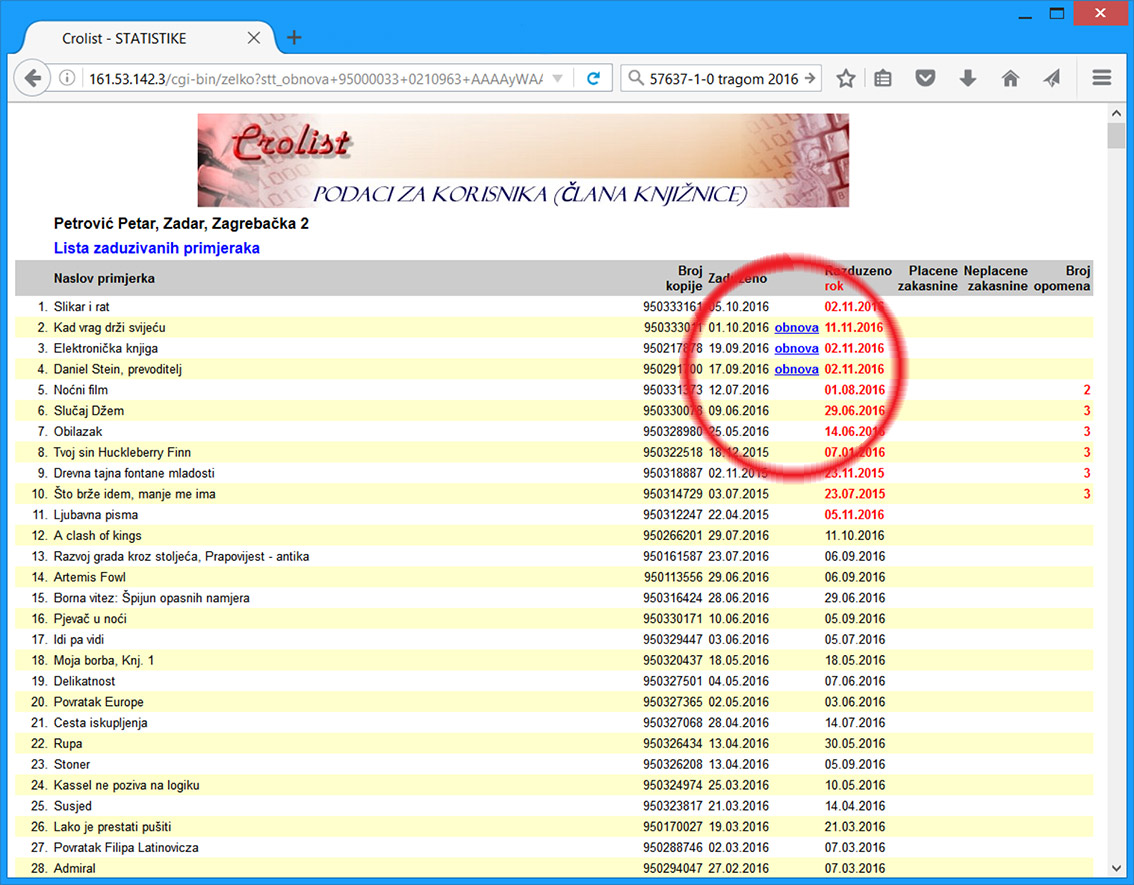Open the Firefox hamburger menu
This screenshot has height=885, width=1134.
(x=1102, y=79)
